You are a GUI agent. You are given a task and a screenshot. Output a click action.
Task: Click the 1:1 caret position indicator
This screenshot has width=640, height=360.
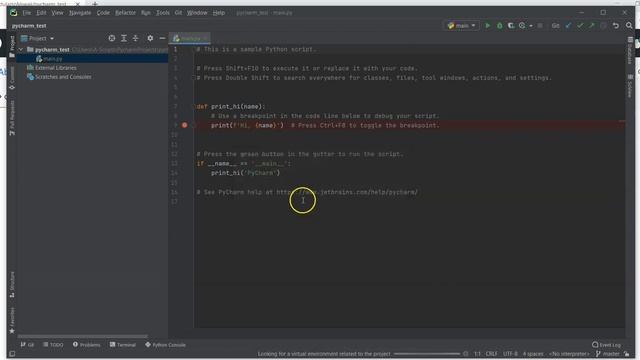click(477, 354)
